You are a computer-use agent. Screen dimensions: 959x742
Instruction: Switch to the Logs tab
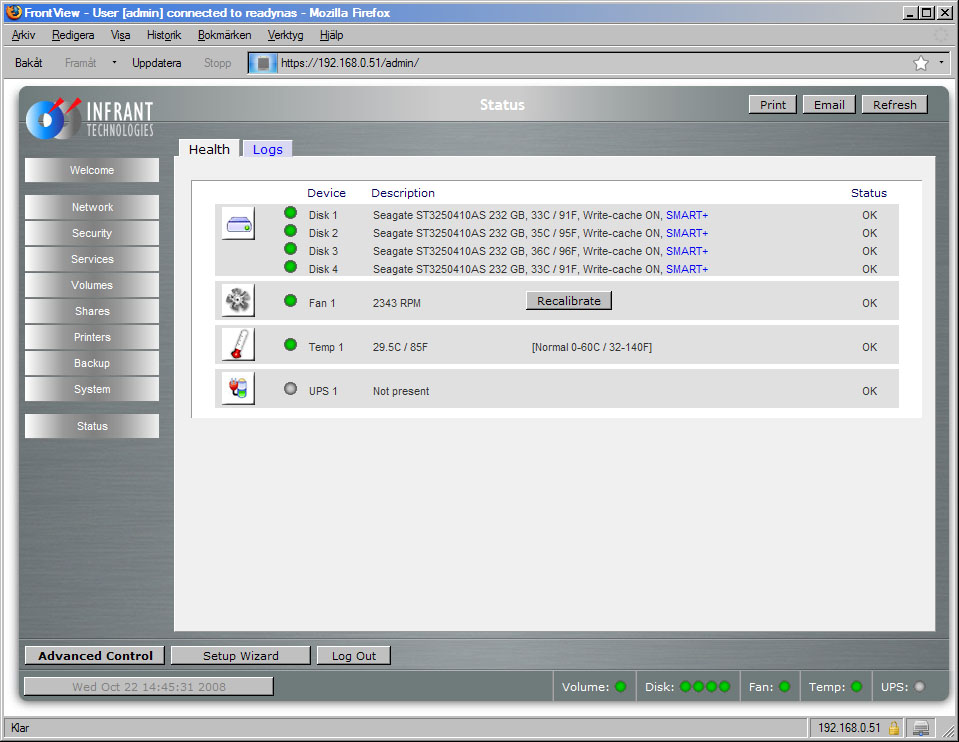267,149
